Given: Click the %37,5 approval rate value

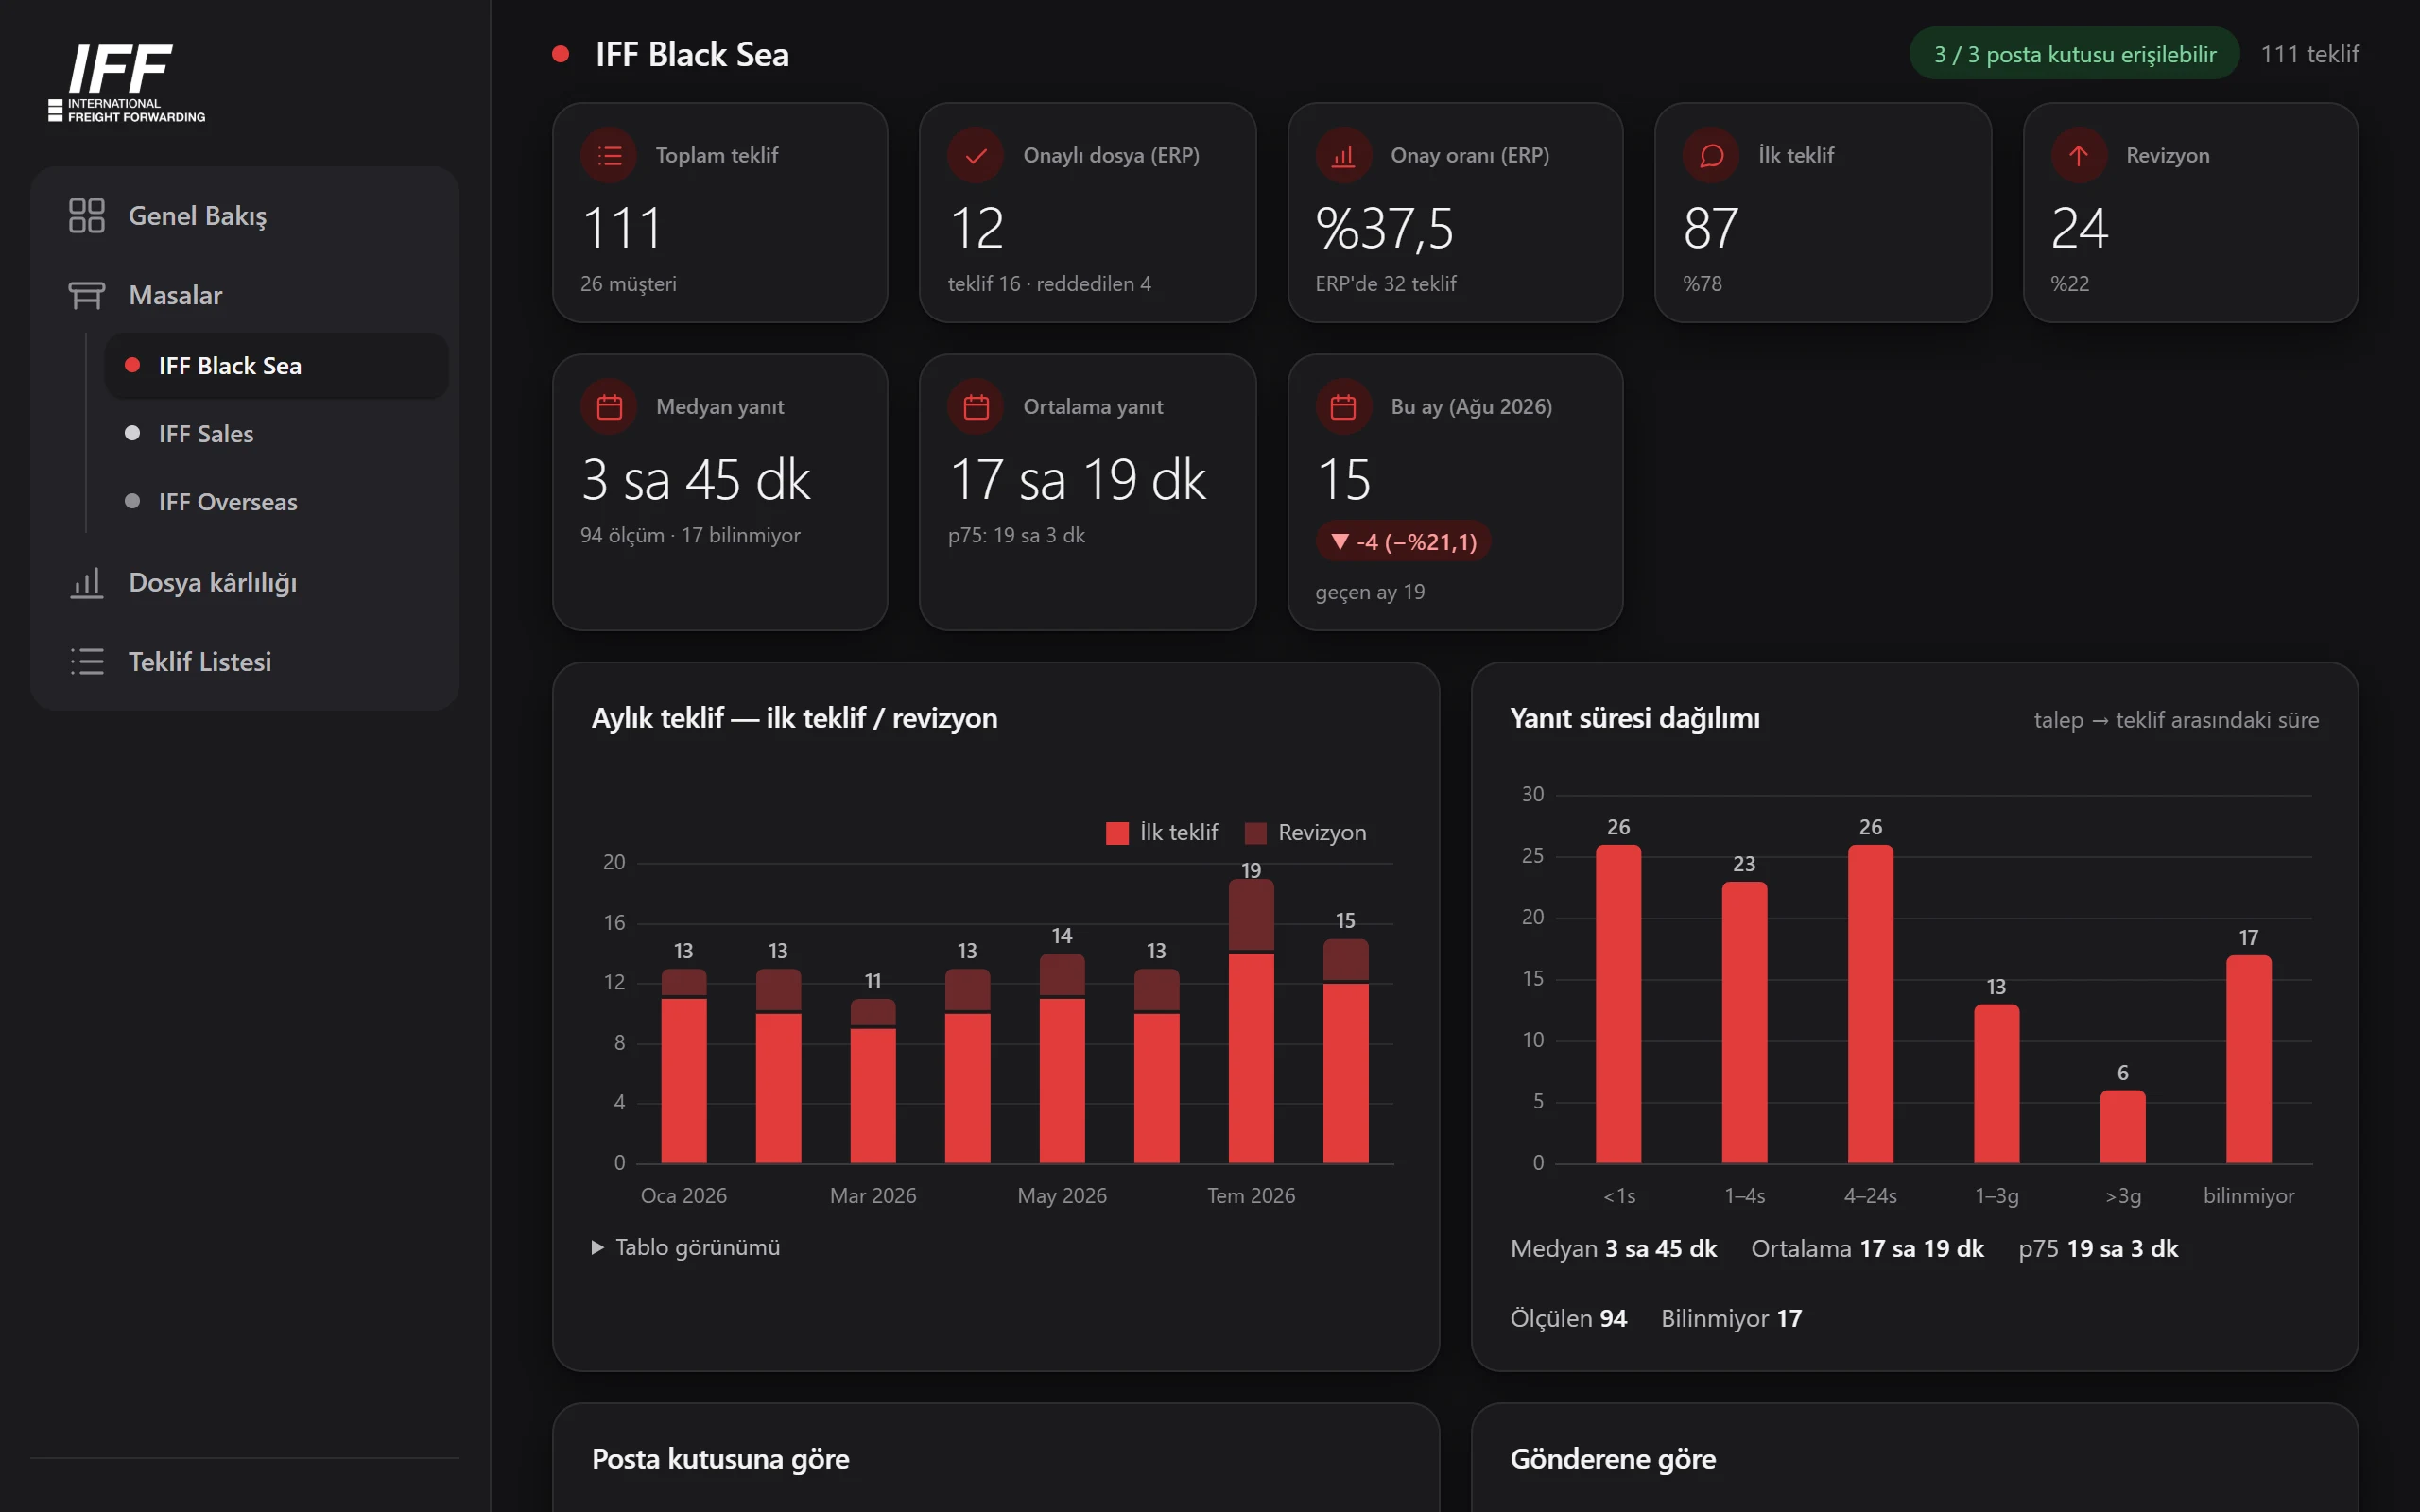Looking at the screenshot, I should click(x=1384, y=228).
